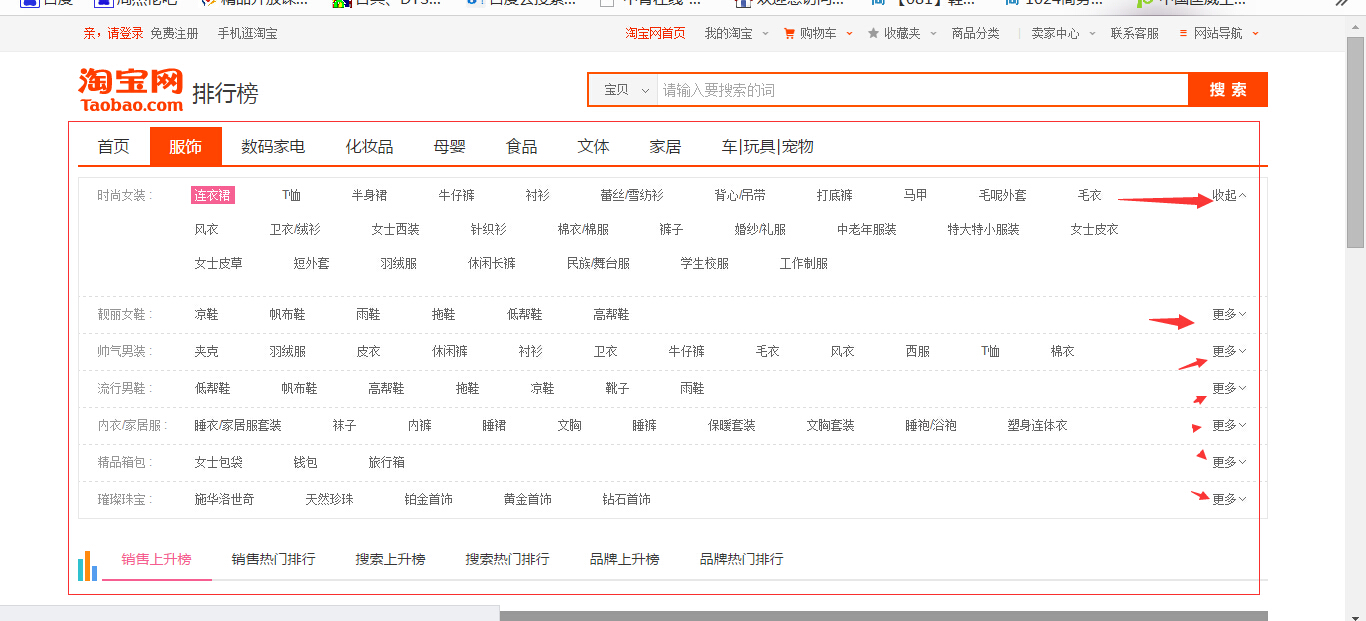Go to 淘宝网首页 in top bar
The image size is (1366, 621).
pyautogui.click(x=655, y=33)
